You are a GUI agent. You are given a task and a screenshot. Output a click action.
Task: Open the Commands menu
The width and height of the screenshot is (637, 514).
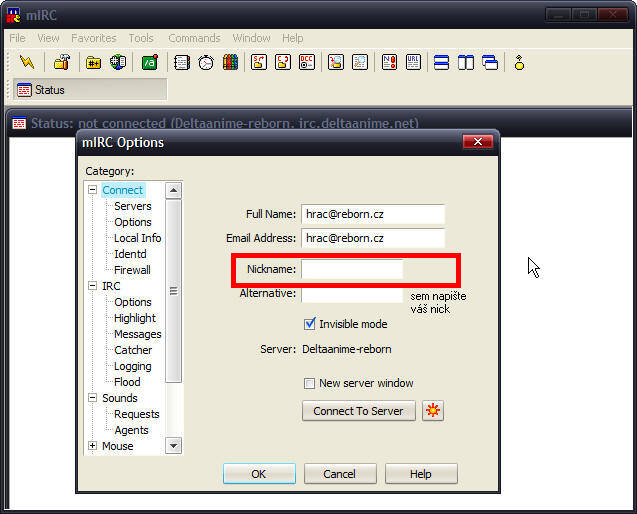pos(194,38)
